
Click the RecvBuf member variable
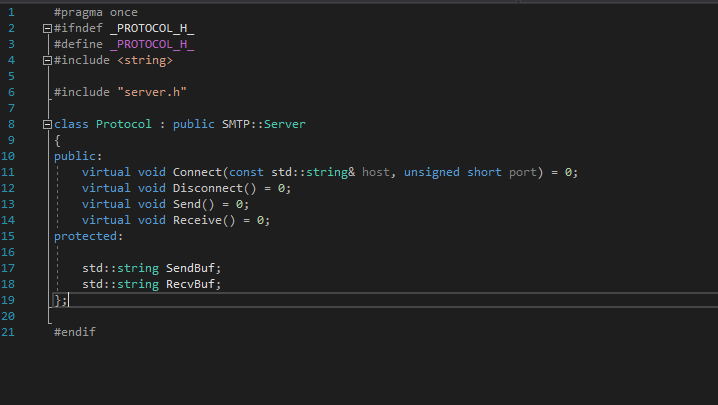point(190,284)
